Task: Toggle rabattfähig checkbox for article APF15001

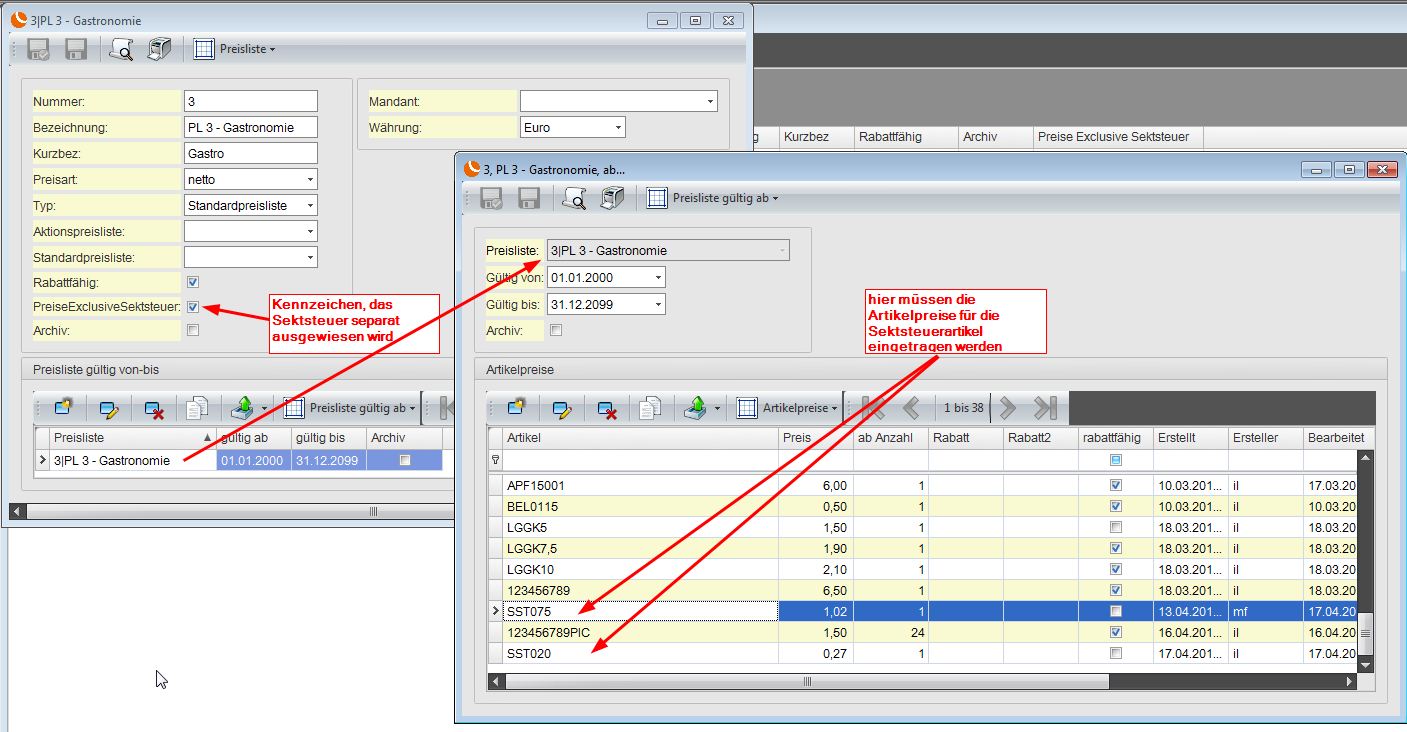Action: (1116, 485)
